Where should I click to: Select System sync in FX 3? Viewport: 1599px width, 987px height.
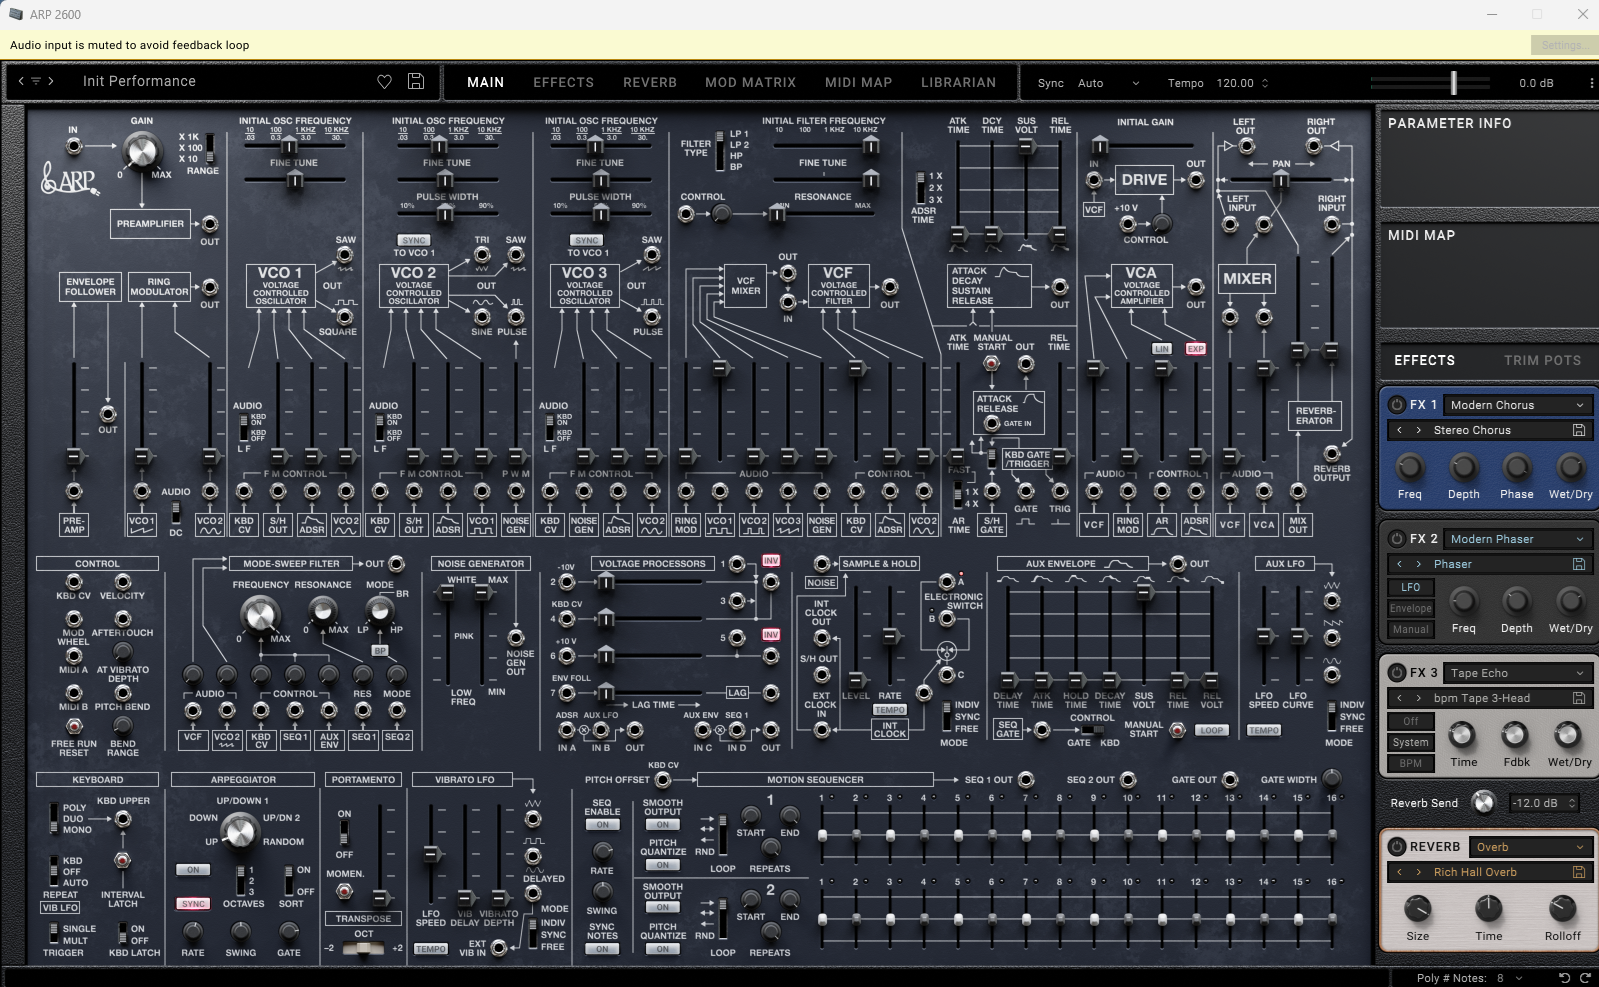[x=1410, y=742]
